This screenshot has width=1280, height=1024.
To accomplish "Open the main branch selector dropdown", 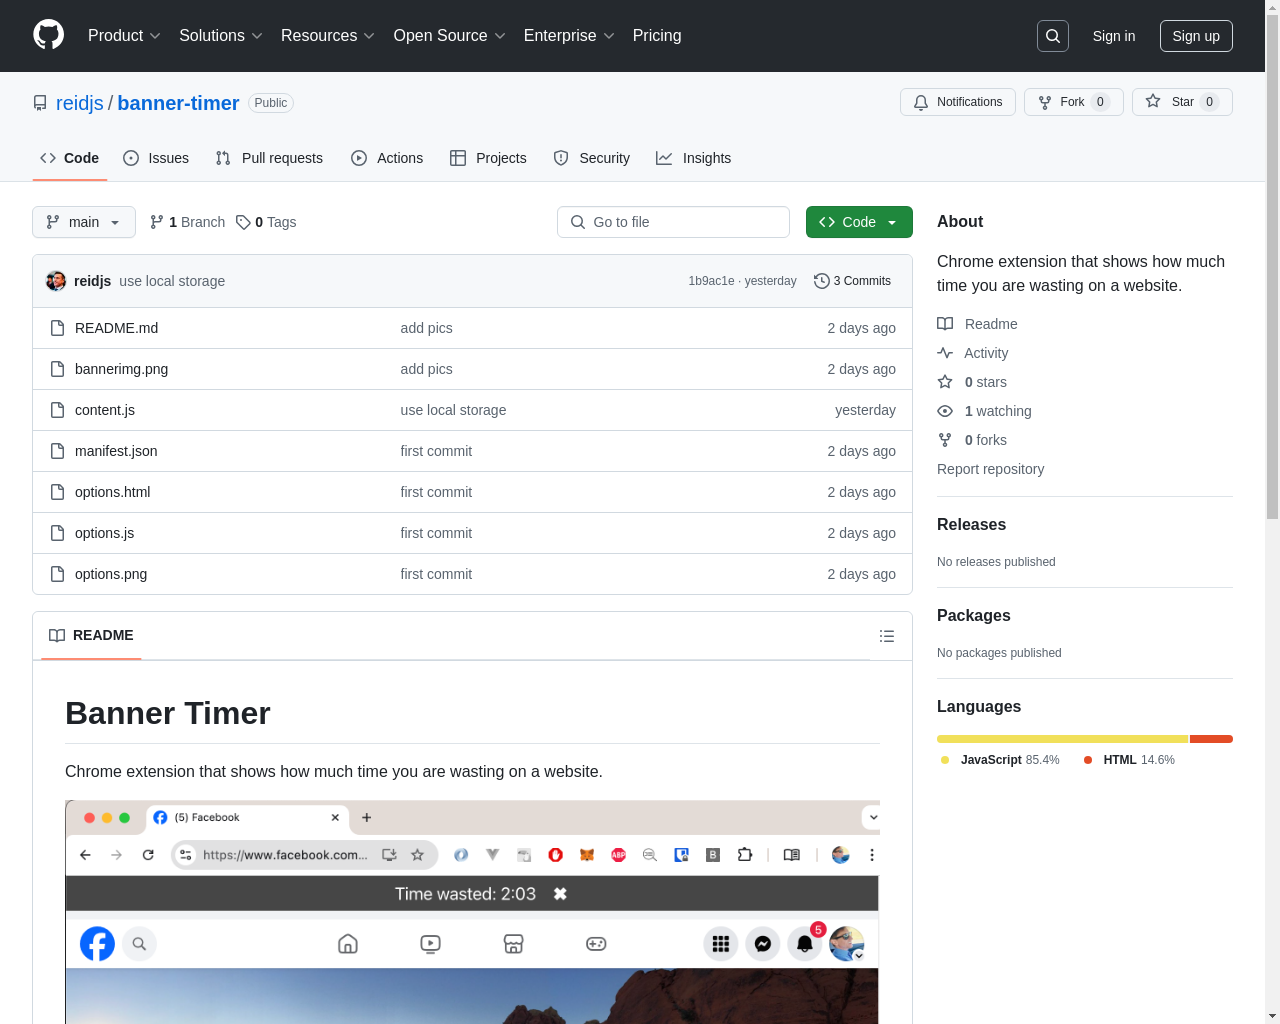I will click(x=84, y=222).
